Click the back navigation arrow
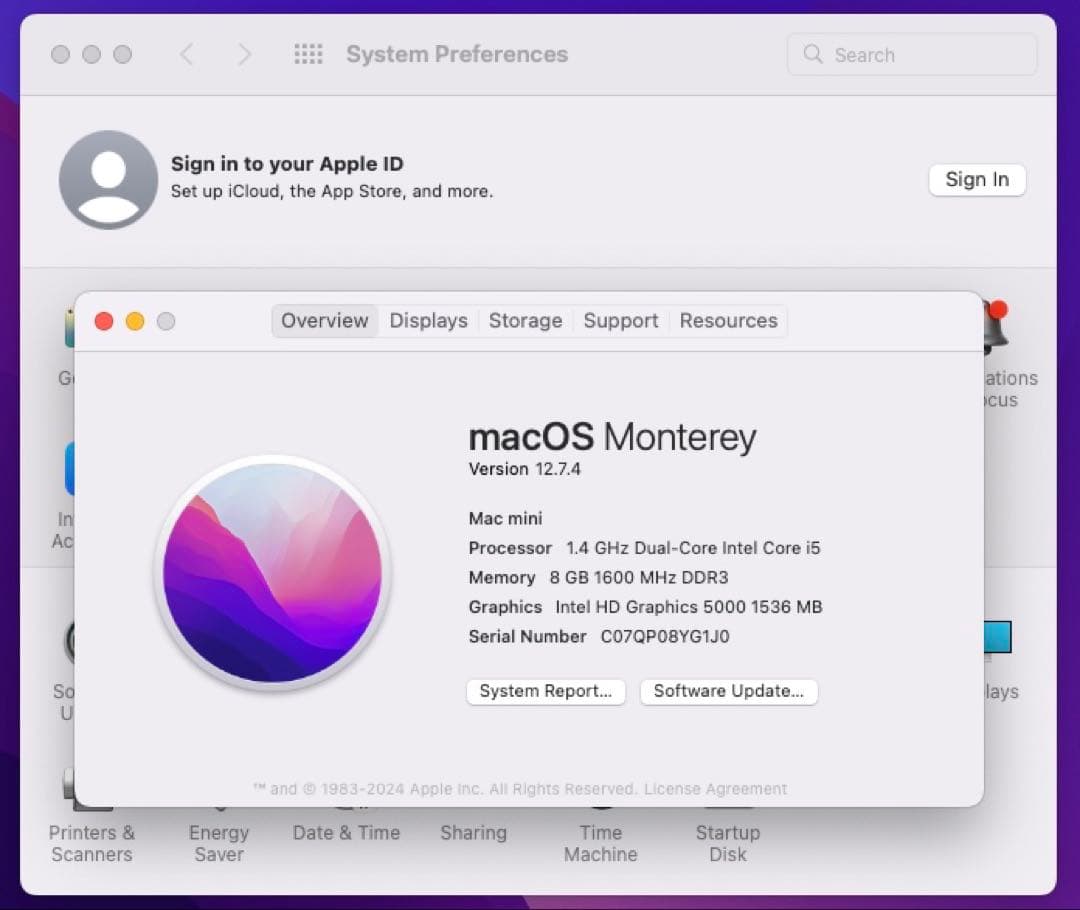Viewport: 1080px width, 910px height. coord(188,54)
